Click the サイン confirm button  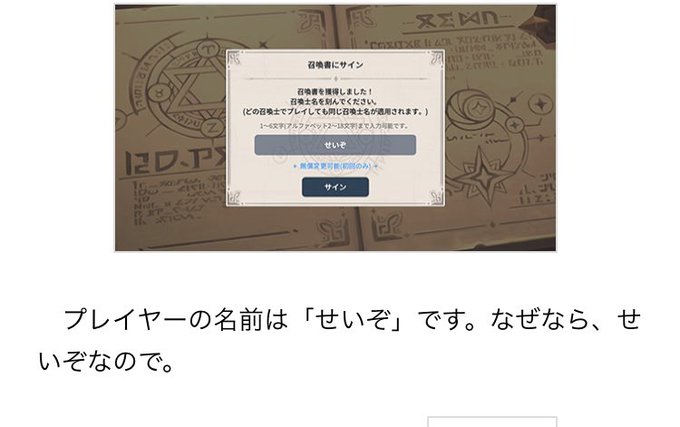coord(335,187)
